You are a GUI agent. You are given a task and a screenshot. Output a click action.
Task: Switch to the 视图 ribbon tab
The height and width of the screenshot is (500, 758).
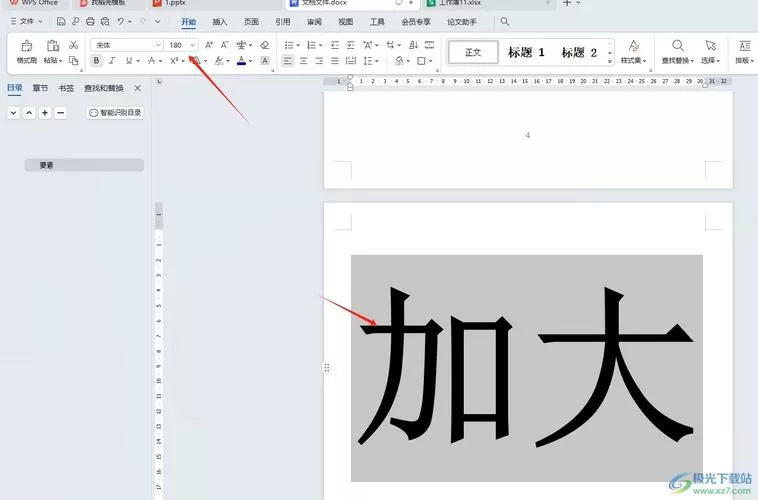click(x=346, y=22)
